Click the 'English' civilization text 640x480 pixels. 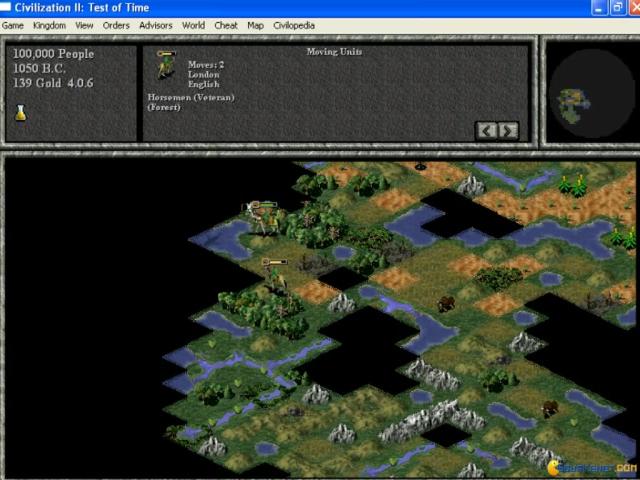coord(203,84)
